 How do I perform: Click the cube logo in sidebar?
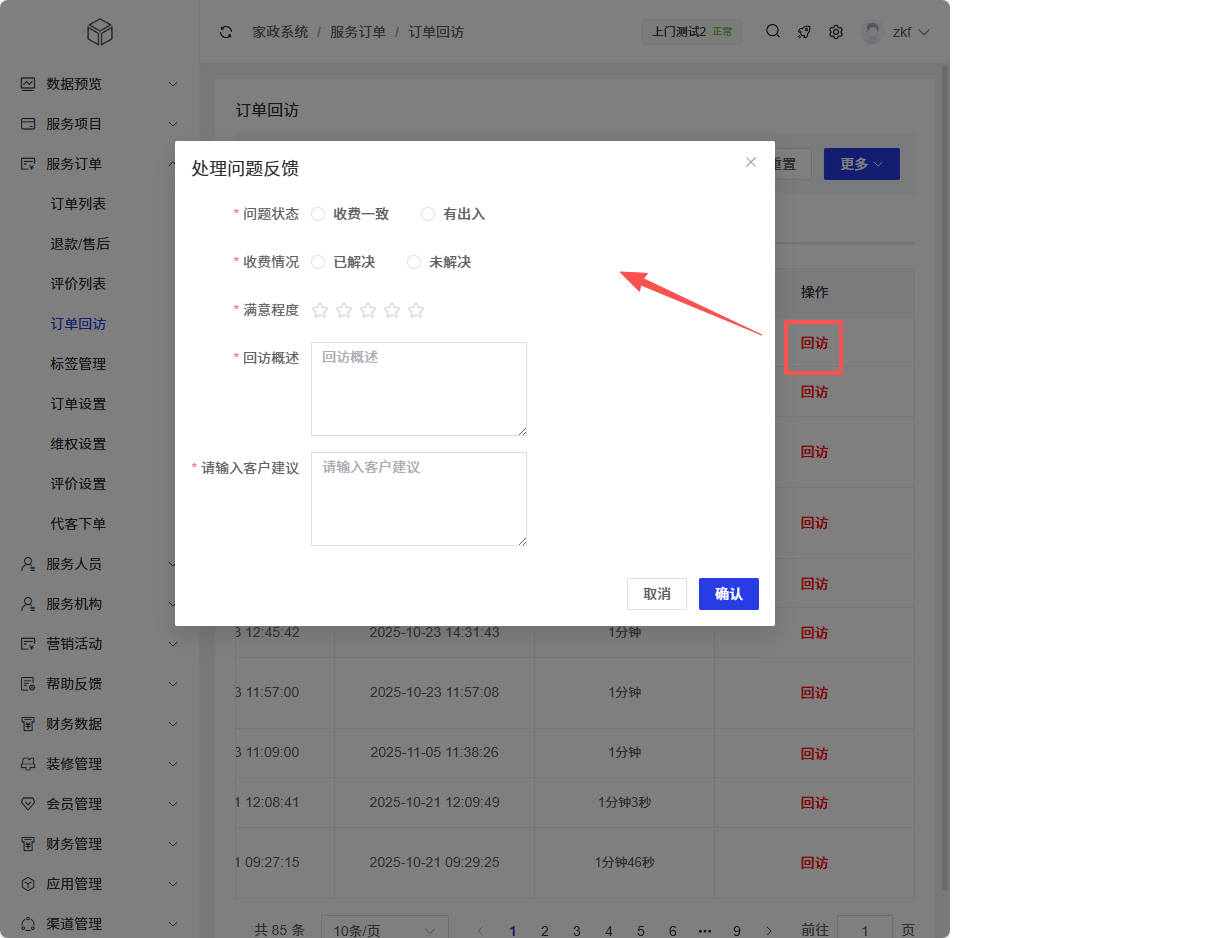coord(100,33)
